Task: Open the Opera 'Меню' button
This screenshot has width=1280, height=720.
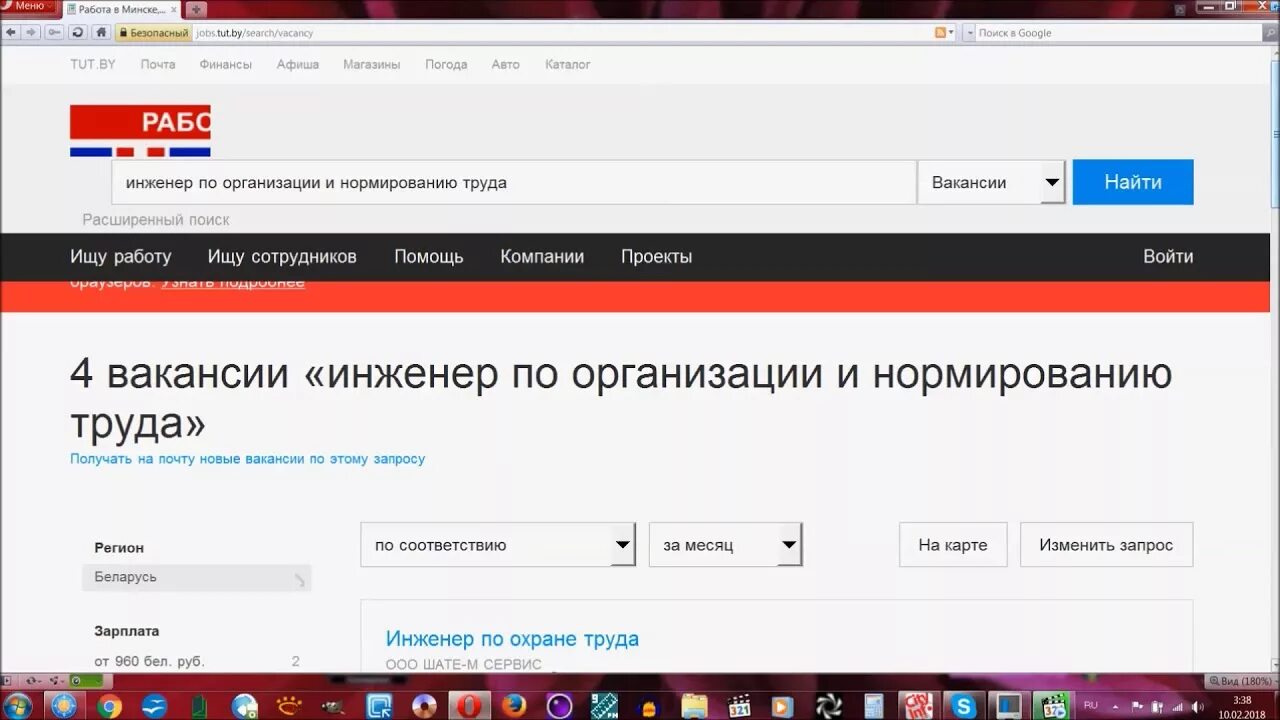Action: pos(26,6)
